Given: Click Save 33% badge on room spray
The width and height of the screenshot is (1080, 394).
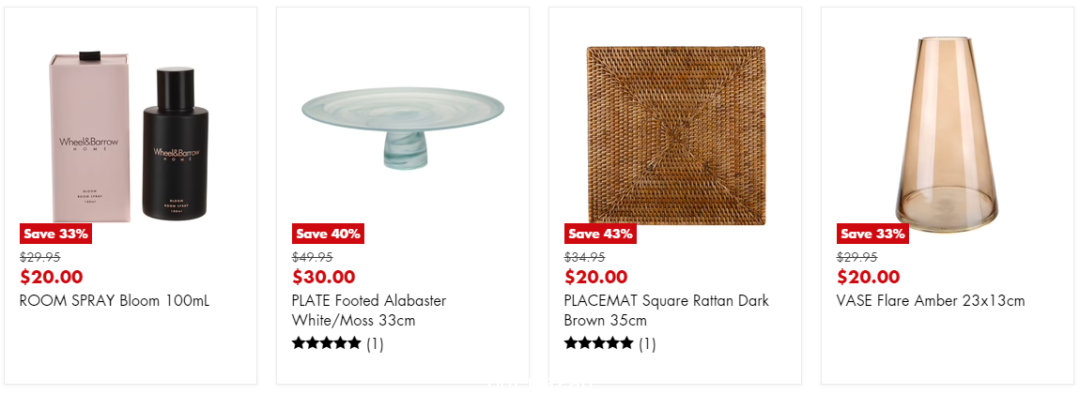Looking at the screenshot, I should (x=56, y=234).
